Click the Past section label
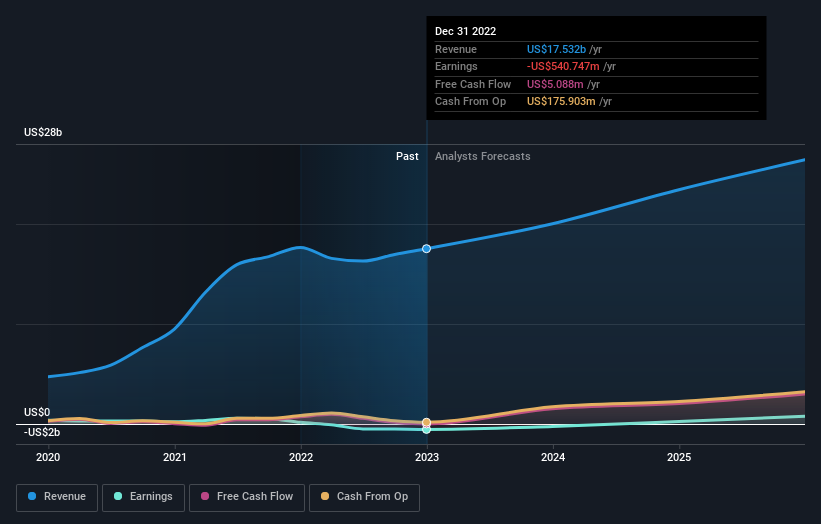Screen dimensions: 821x524 [x=407, y=157]
